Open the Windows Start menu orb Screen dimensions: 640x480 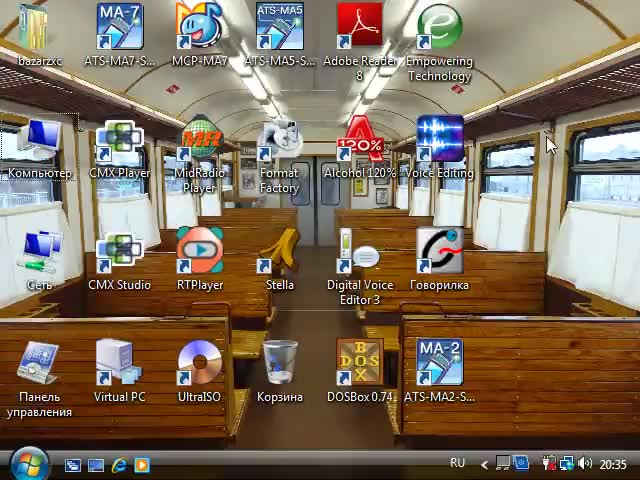[28, 463]
